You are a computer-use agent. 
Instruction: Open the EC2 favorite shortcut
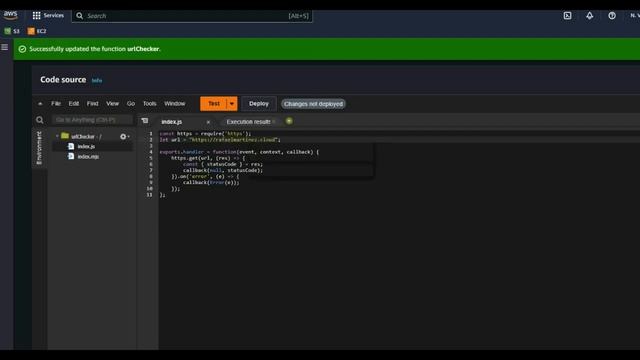point(37,31)
